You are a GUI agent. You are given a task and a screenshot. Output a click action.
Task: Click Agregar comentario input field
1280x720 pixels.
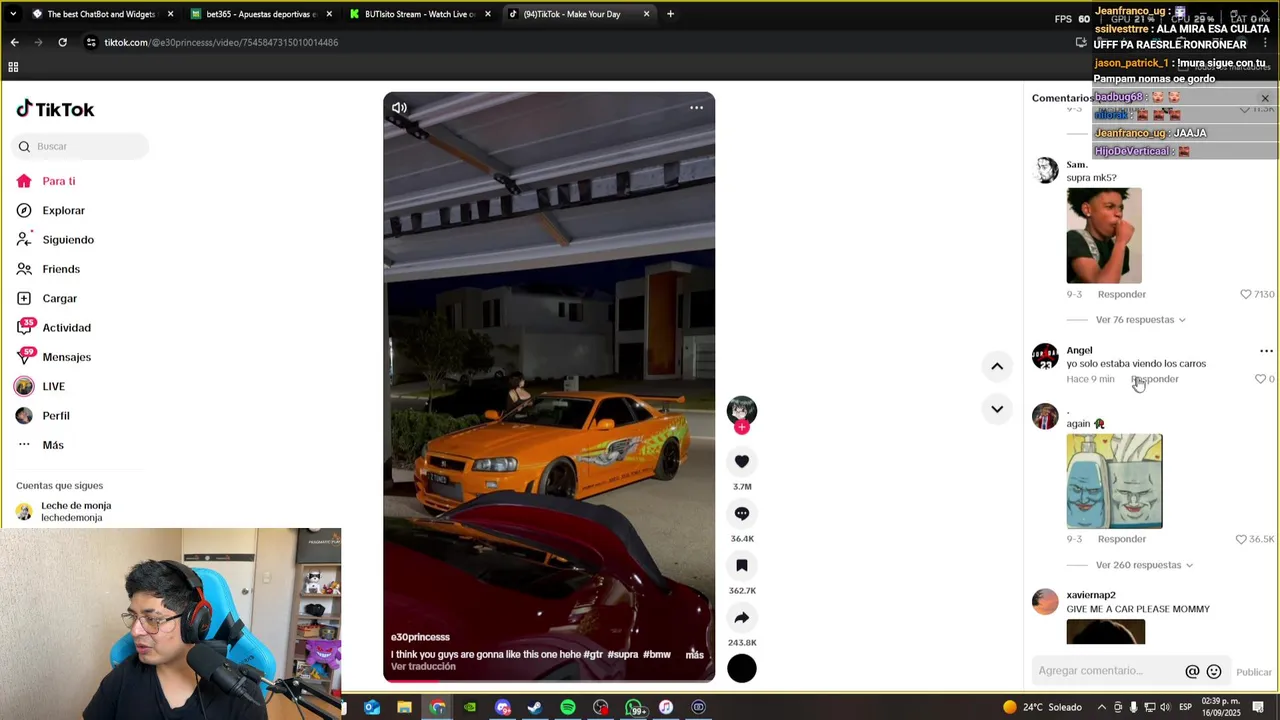coord(1108,671)
